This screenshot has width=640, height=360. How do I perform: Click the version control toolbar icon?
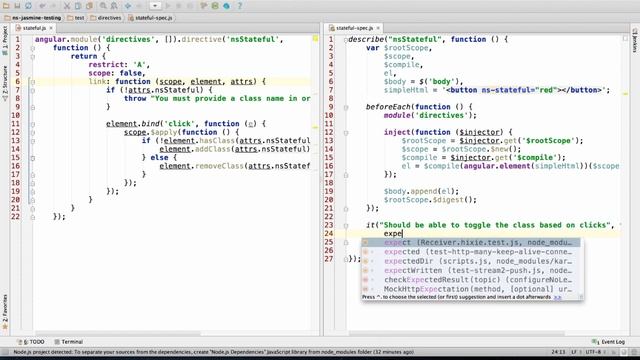coord(204,6)
